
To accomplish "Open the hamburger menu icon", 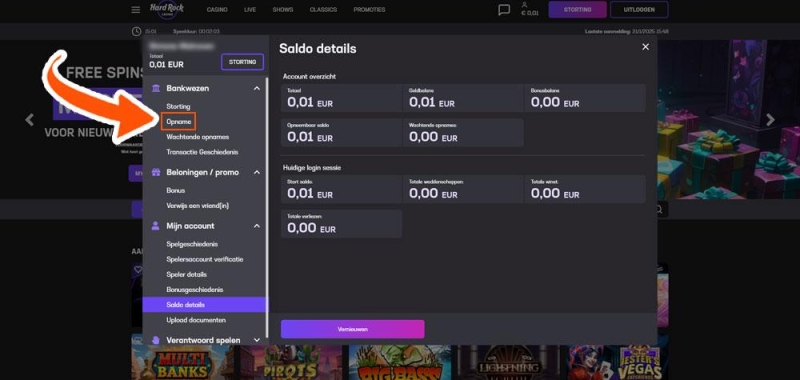I will (x=135, y=10).
